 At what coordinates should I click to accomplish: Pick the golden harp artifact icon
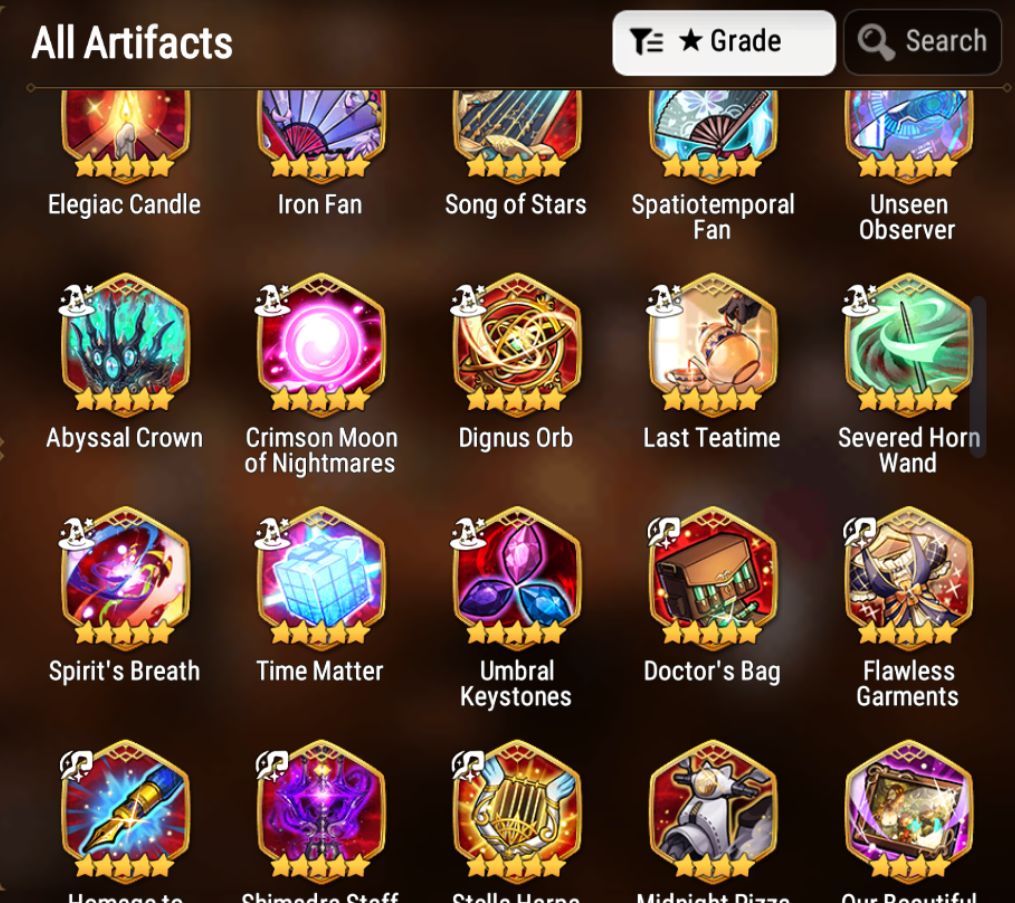[517, 810]
